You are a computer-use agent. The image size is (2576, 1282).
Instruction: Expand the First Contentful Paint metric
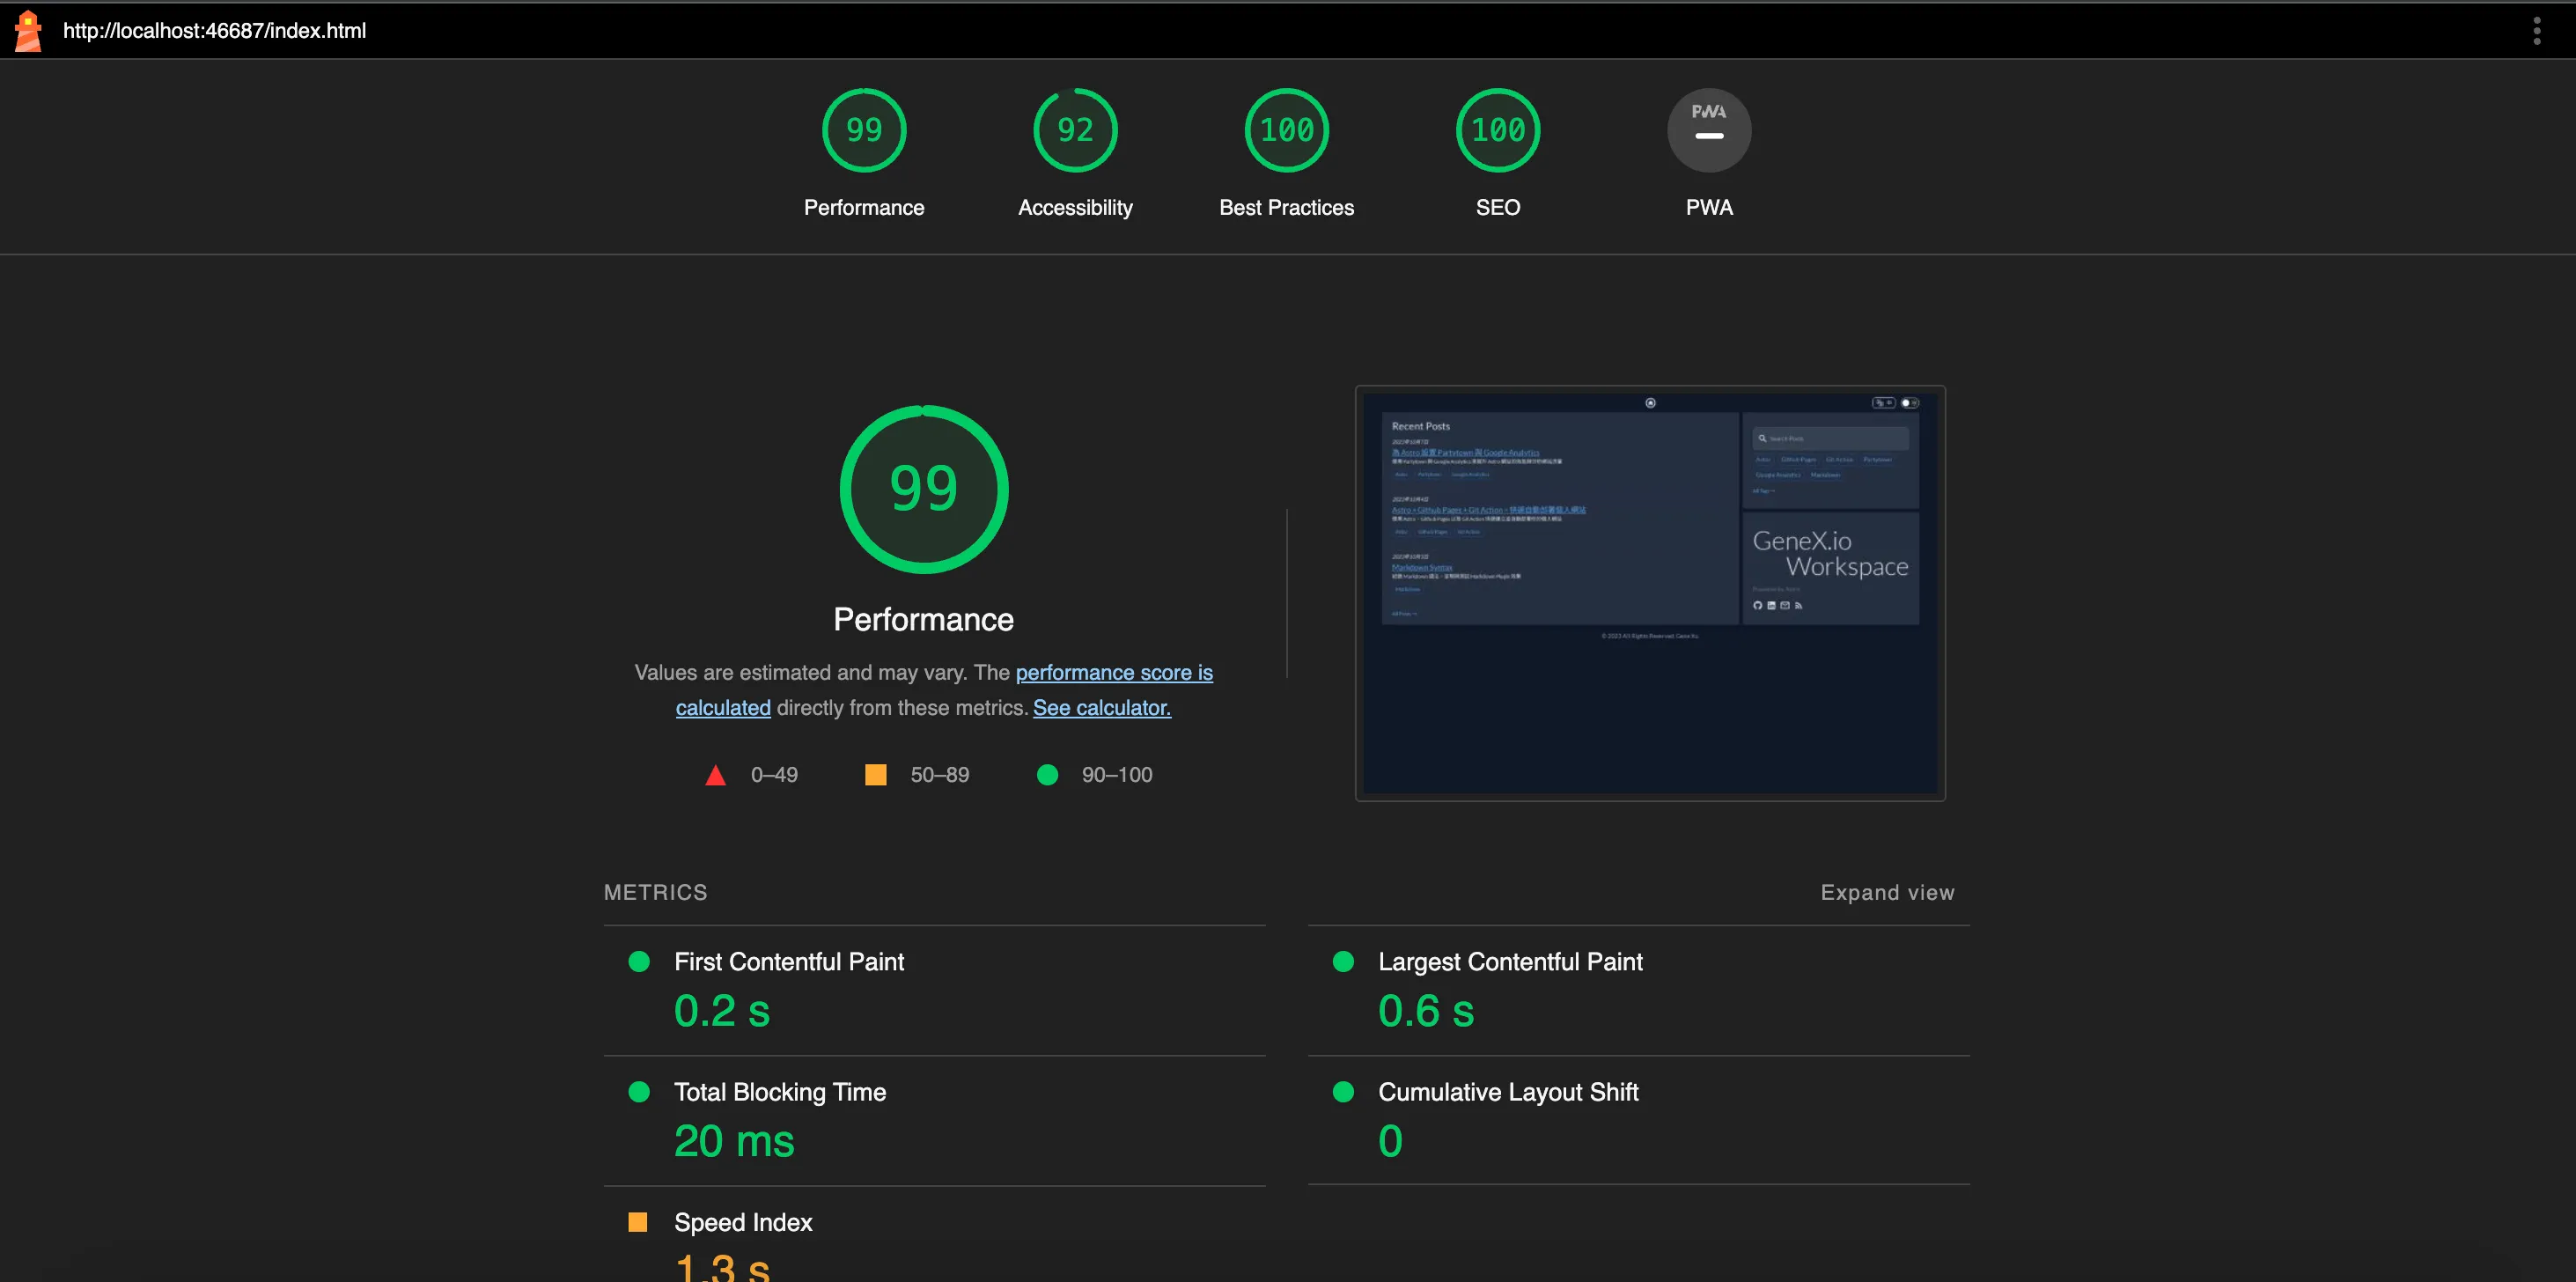click(x=788, y=961)
